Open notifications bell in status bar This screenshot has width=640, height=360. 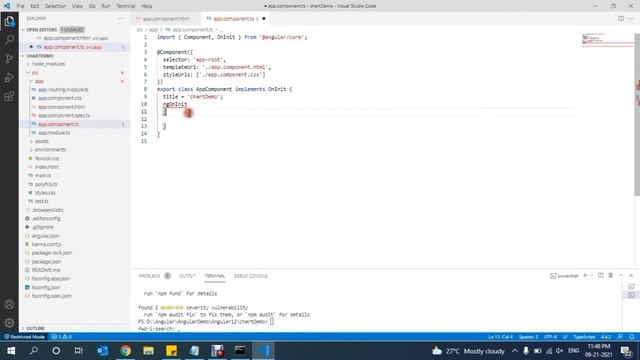pos(632,337)
